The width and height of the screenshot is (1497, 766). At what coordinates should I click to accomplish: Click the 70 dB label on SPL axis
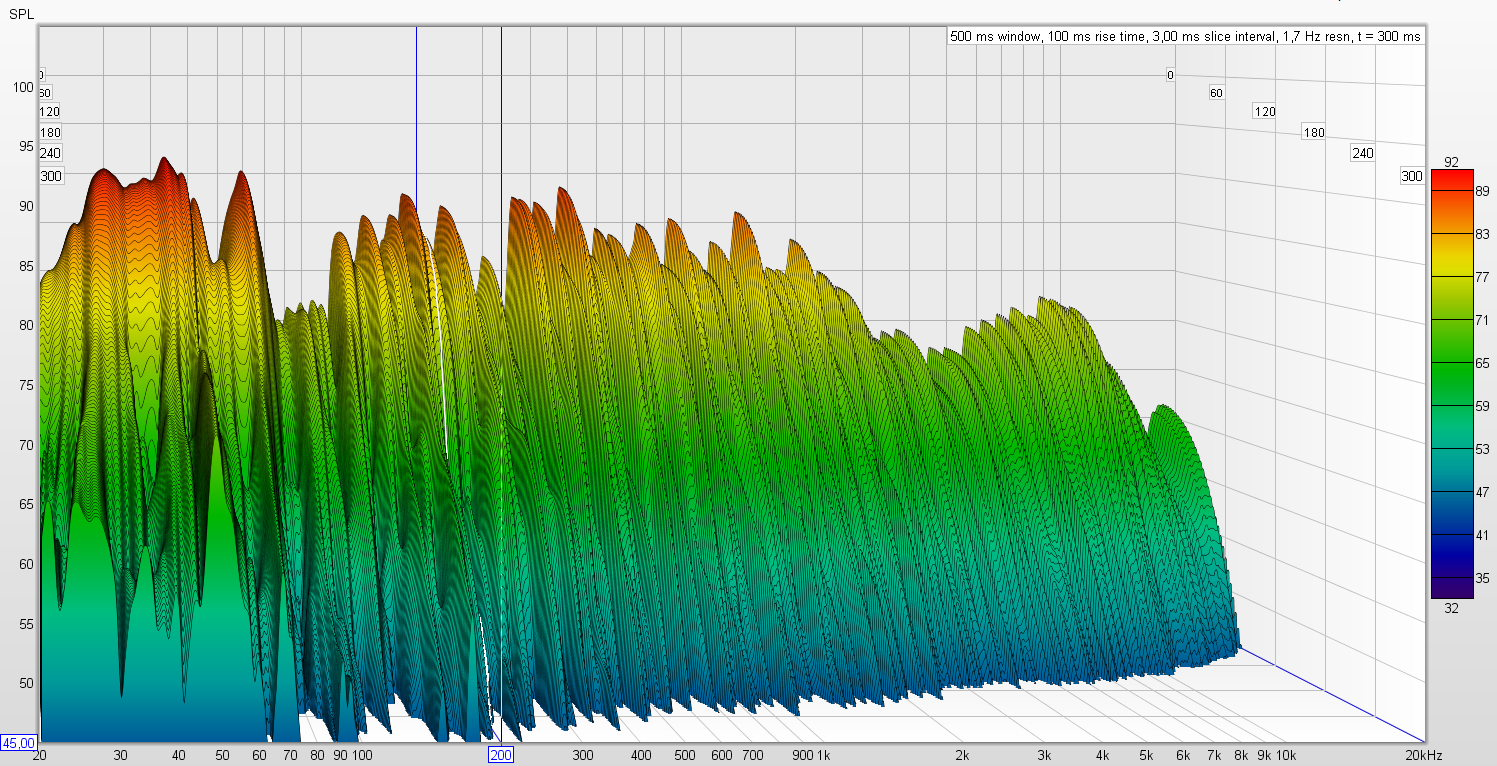(x=22, y=445)
